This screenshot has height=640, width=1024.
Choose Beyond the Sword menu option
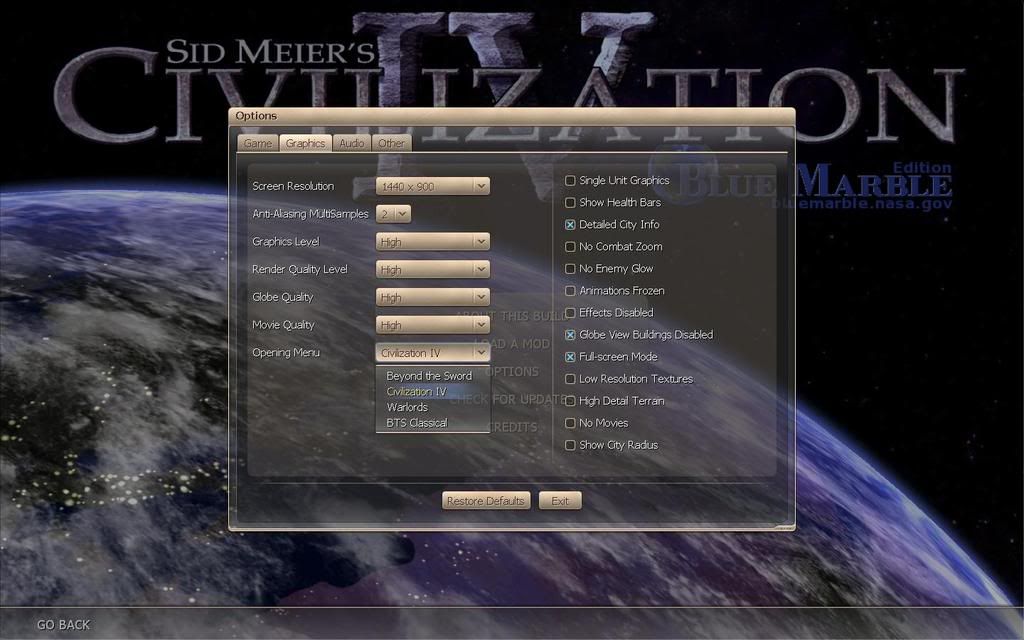tap(429, 376)
